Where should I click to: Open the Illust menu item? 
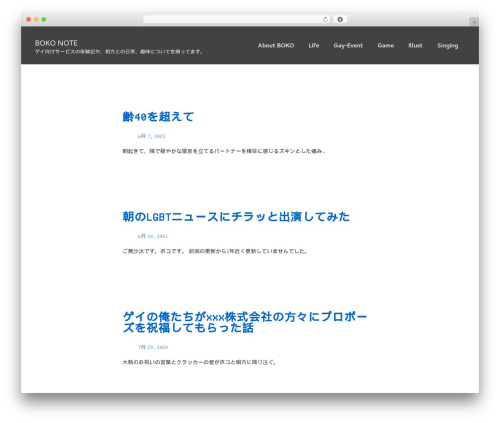pyautogui.click(x=415, y=45)
